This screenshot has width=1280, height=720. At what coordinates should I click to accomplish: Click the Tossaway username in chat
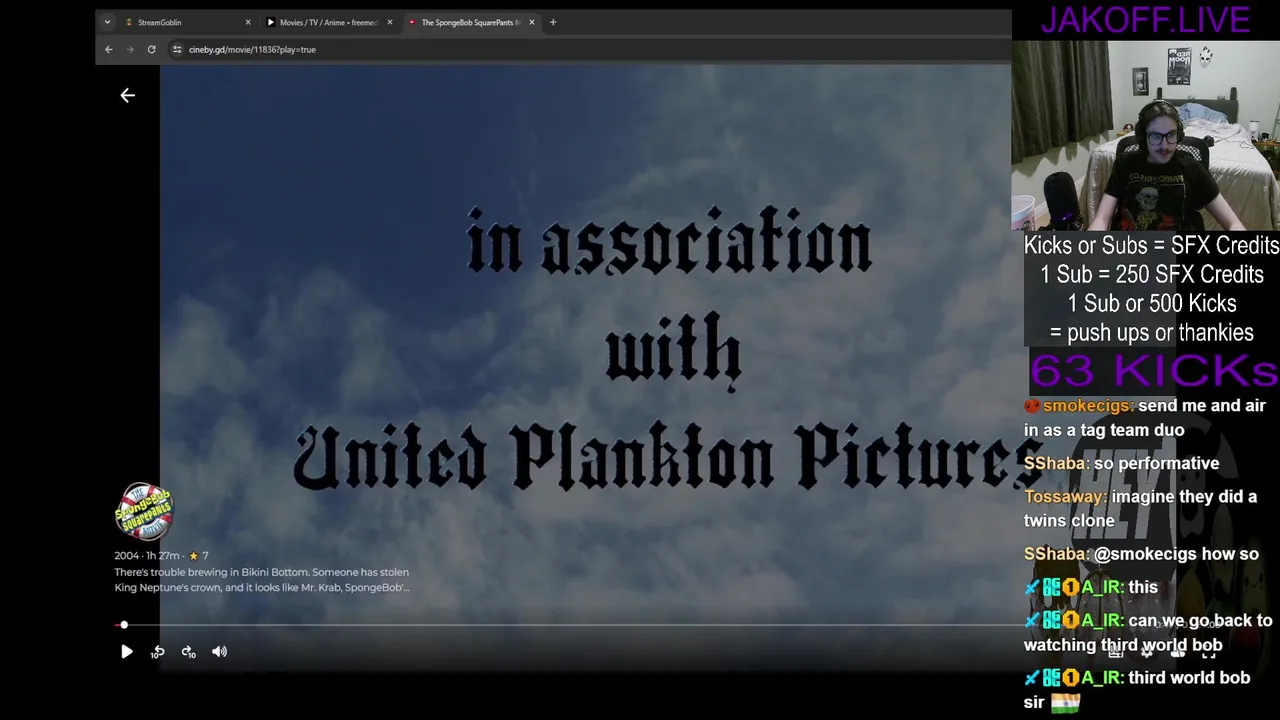[x=1065, y=497]
